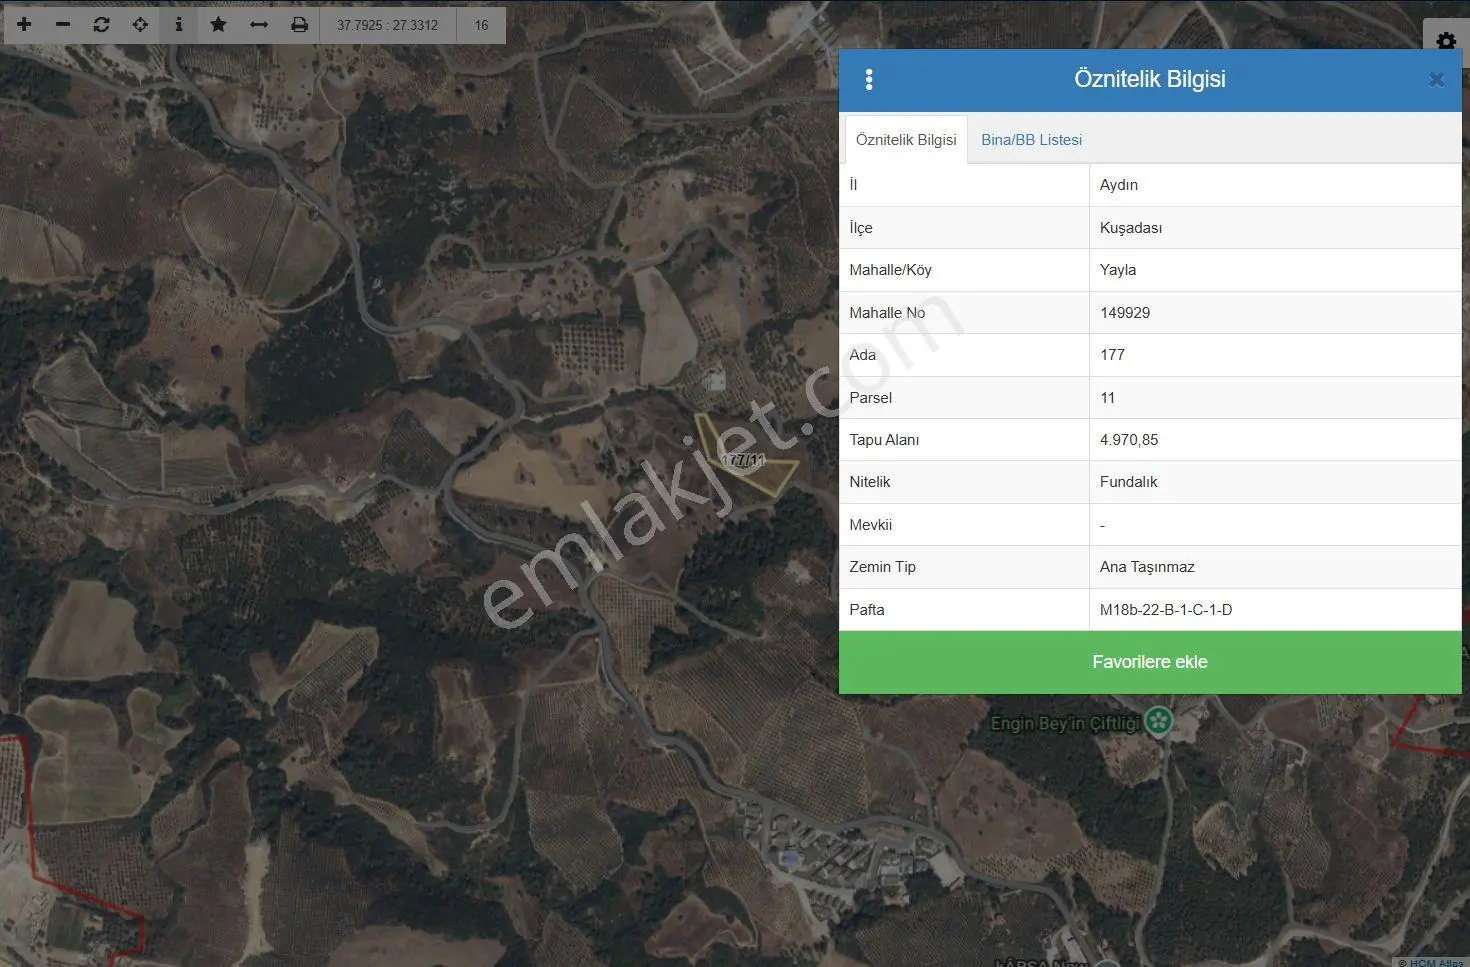Open favorites with the star icon
The height and width of the screenshot is (967, 1470).
pyautogui.click(x=219, y=24)
